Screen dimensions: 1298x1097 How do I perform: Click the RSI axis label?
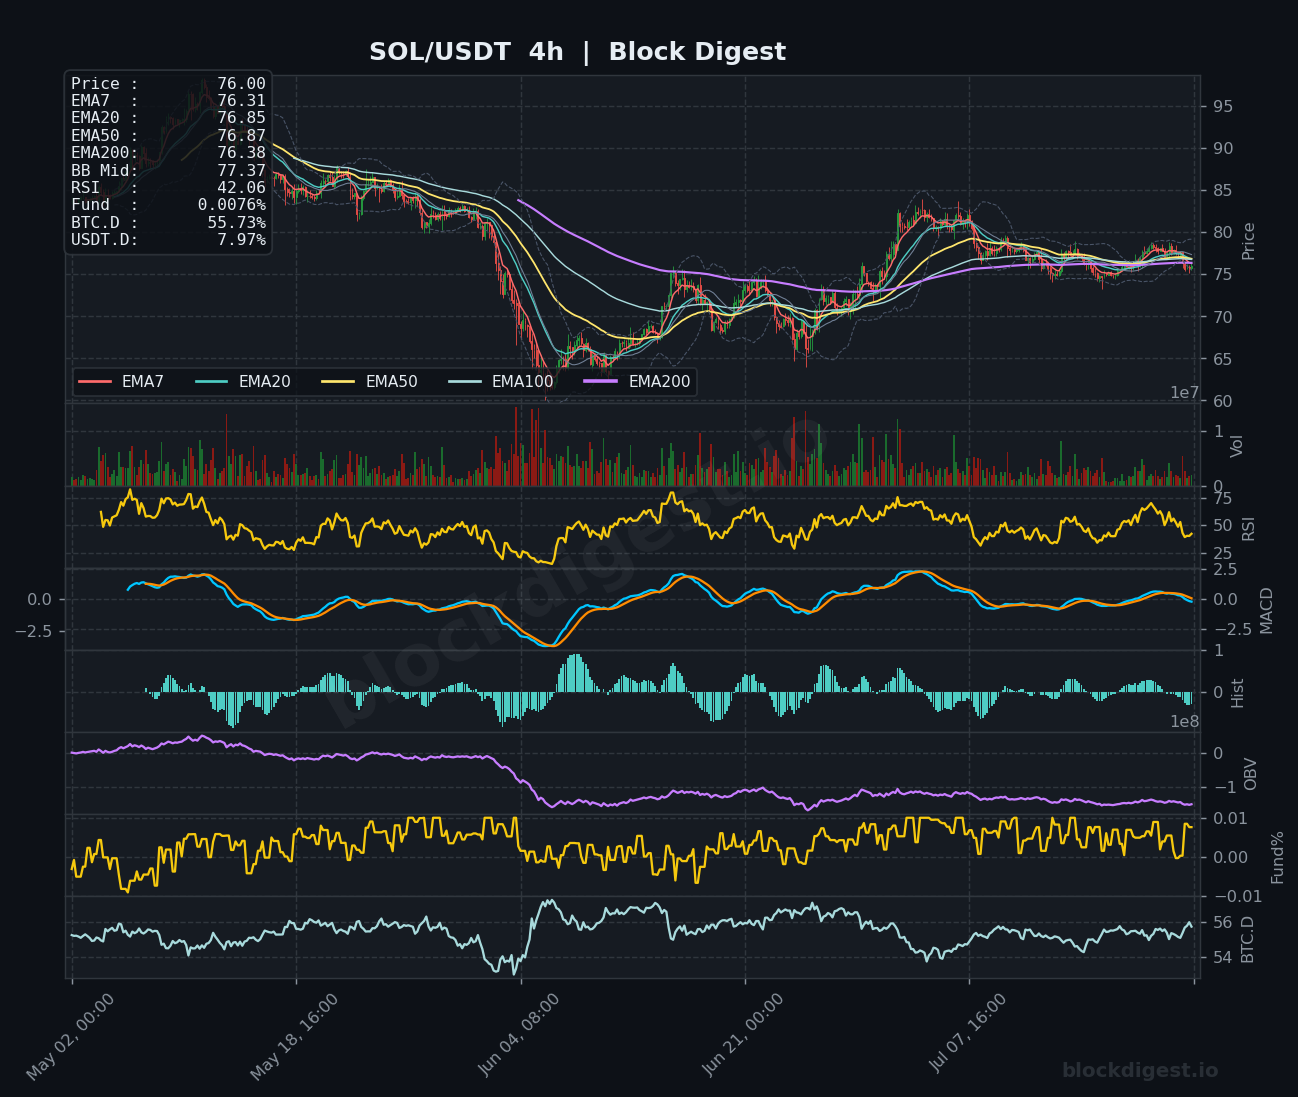point(1248,529)
